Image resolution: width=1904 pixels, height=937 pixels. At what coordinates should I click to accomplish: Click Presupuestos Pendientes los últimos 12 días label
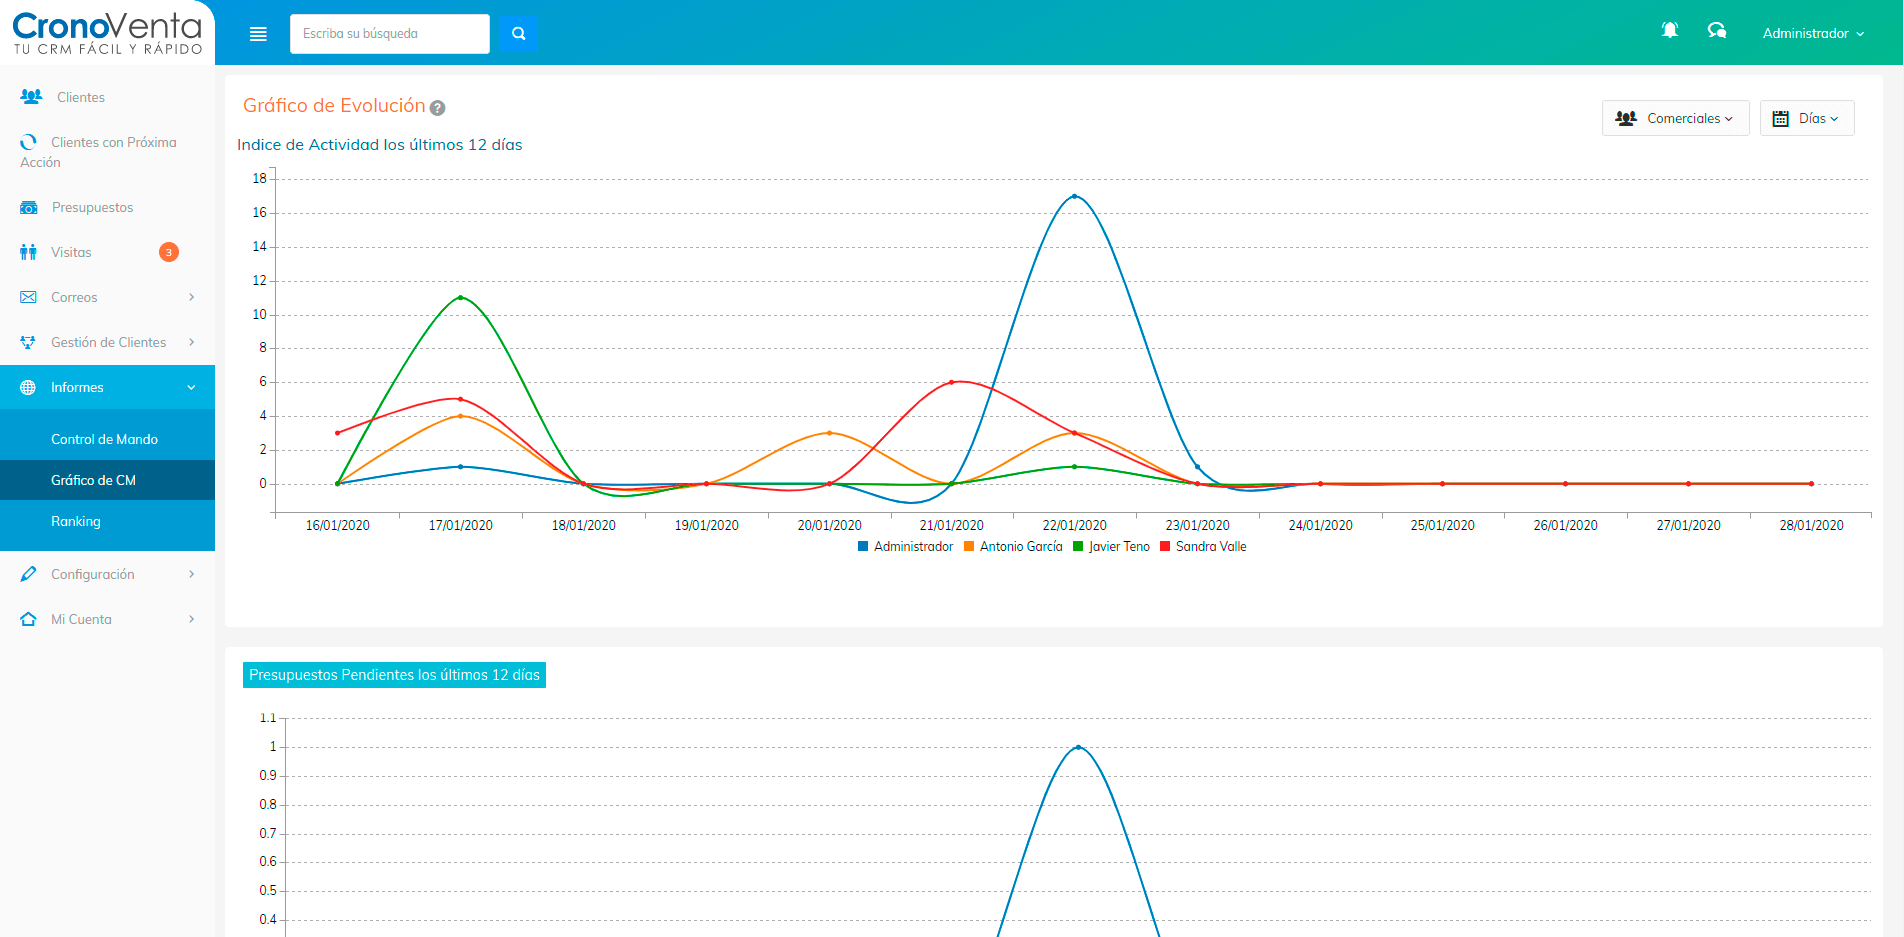[x=394, y=675]
